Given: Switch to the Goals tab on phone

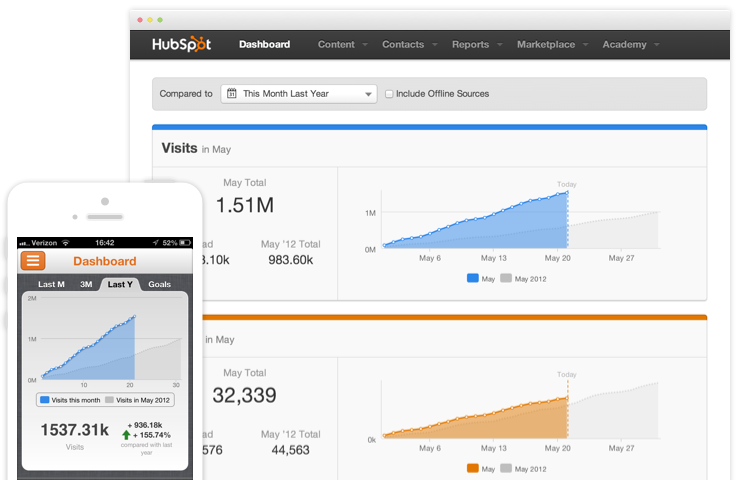Looking at the screenshot, I should click(x=160, y=284).
